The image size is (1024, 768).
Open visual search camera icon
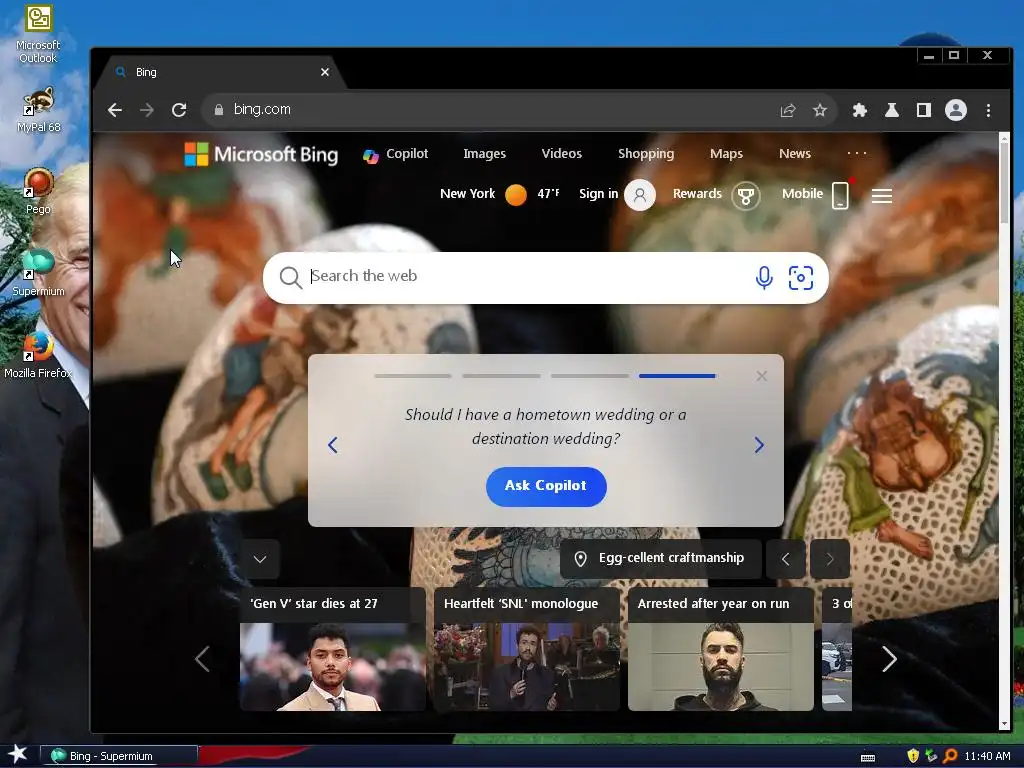tap(801, 278)
